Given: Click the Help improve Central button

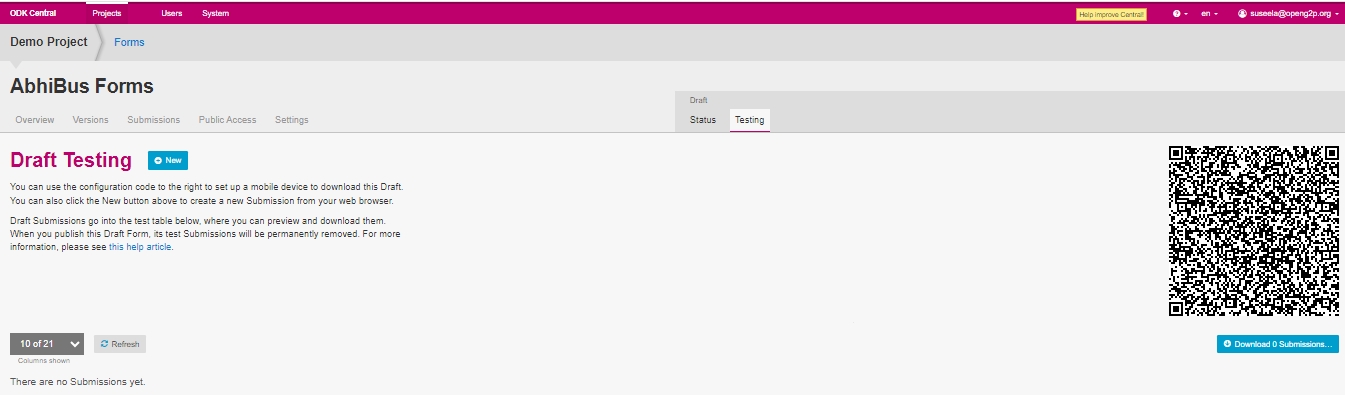Looking at the screenshot, I should [1111, 15].
